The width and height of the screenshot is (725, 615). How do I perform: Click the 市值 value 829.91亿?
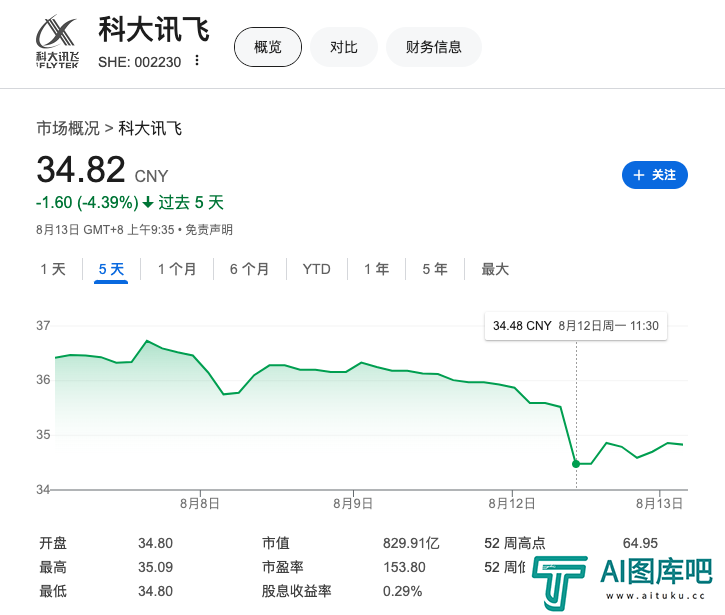coord(411,543)
